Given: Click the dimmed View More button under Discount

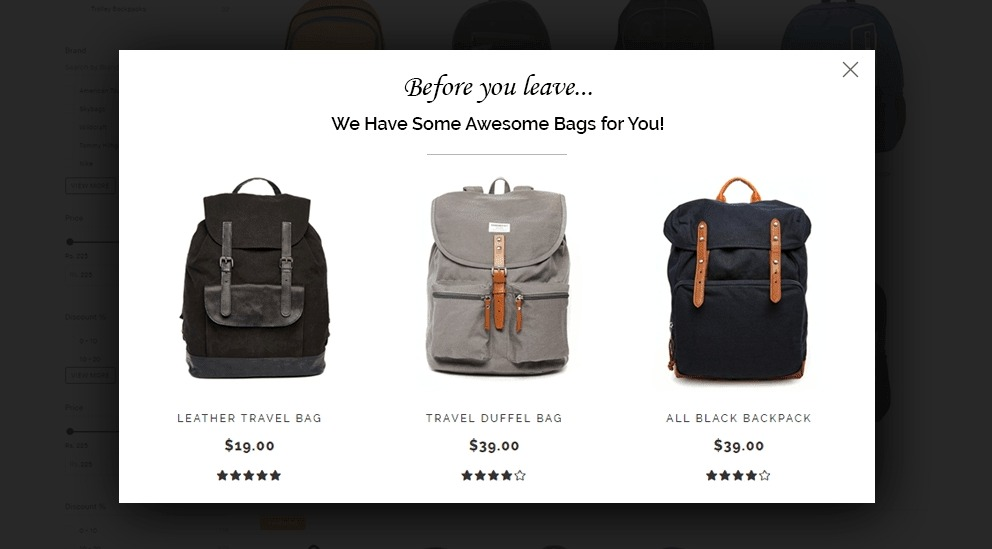Looking at the screenshot, I should coord(90,375).
